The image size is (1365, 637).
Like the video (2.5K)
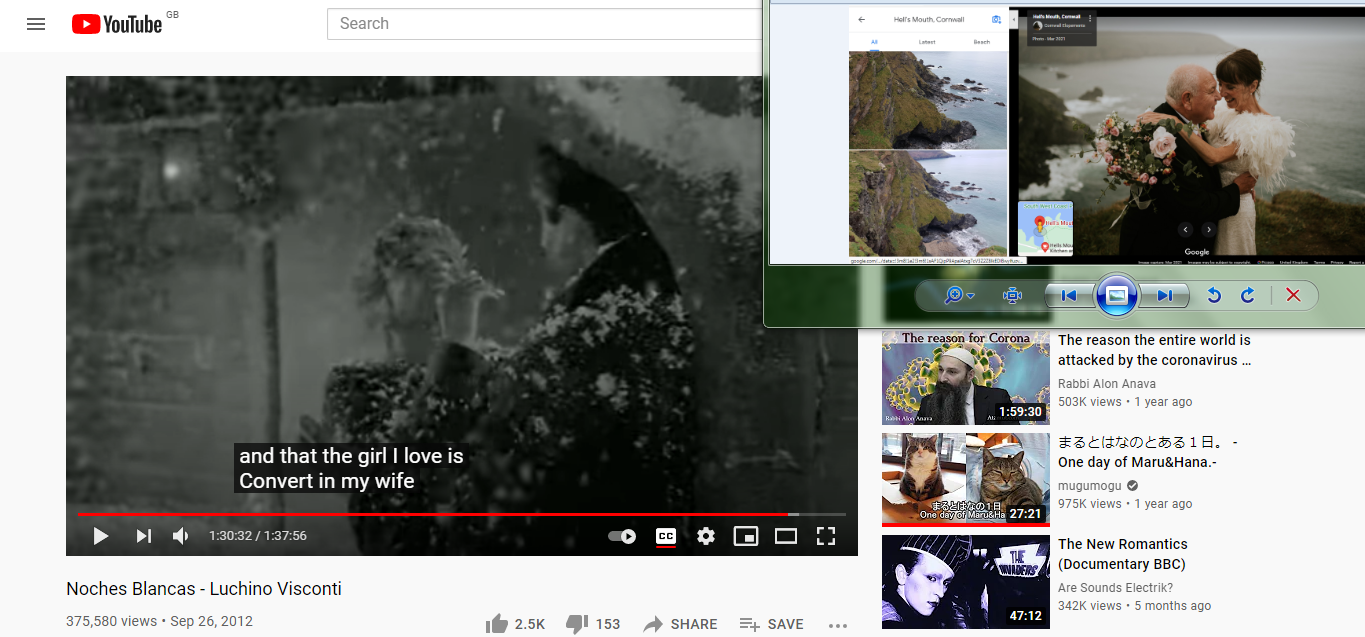pyautogui.click(x=516, y=624)
